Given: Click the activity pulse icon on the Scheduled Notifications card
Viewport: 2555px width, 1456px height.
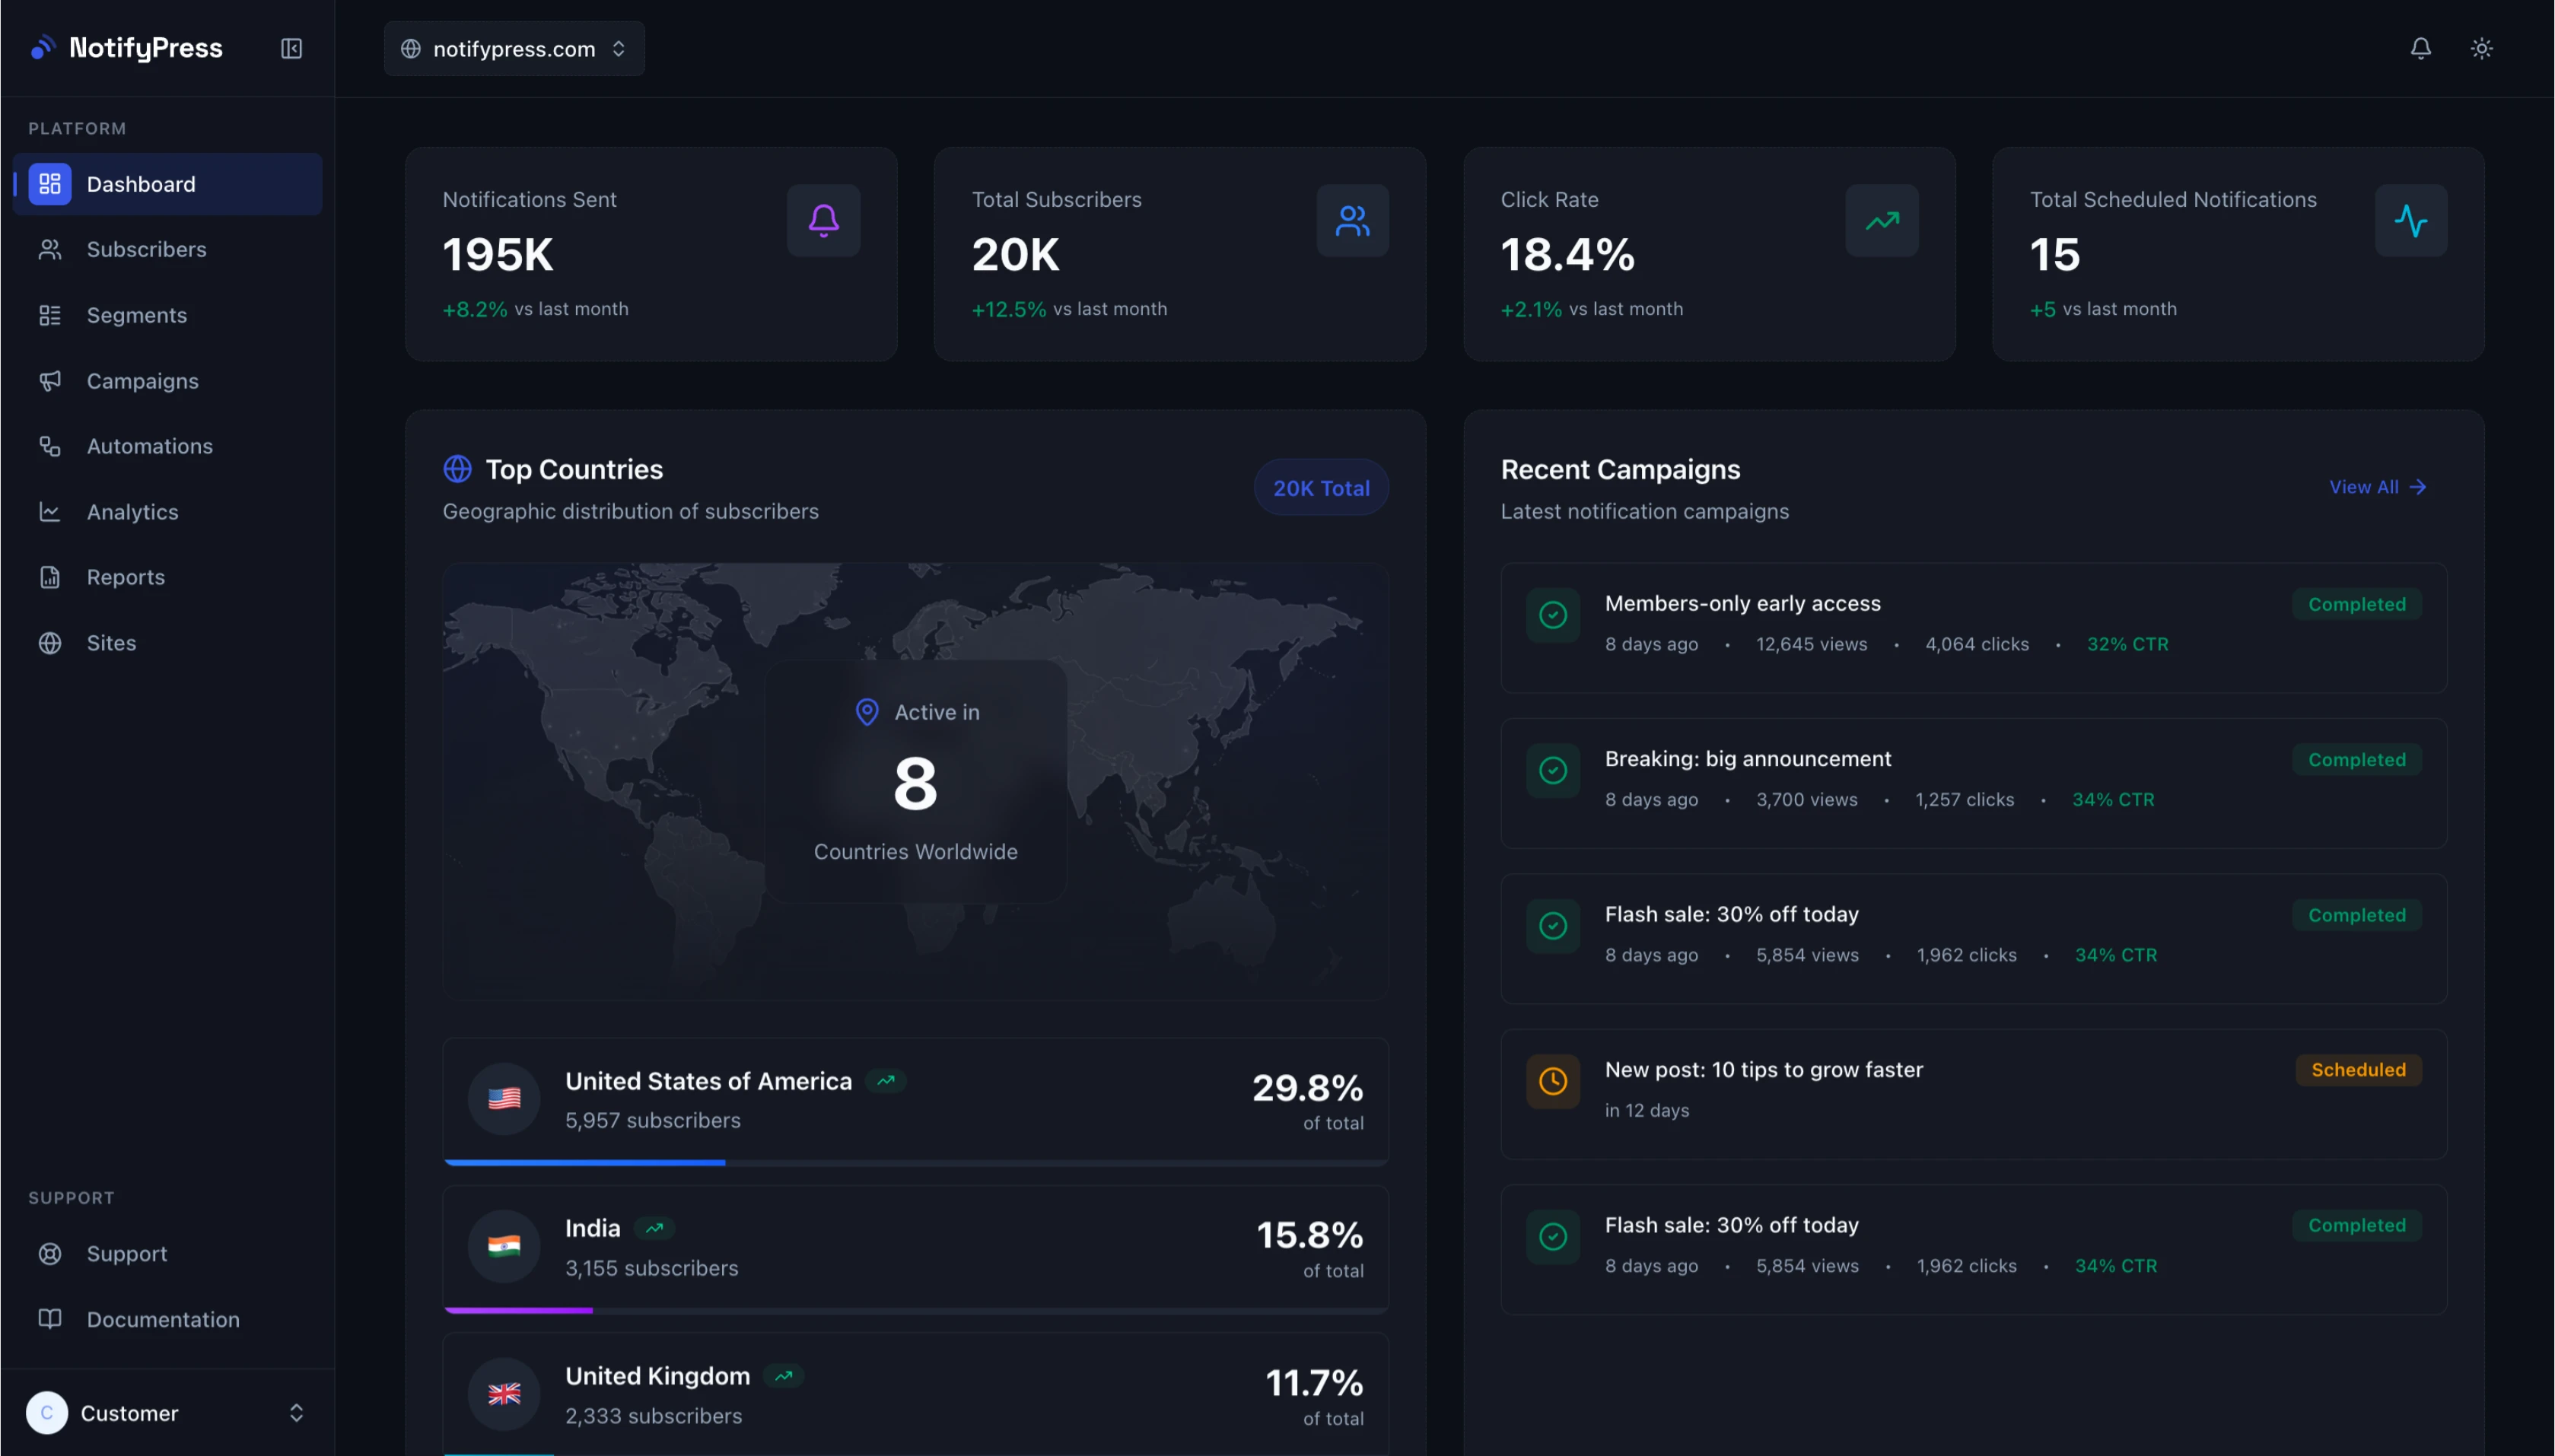Looking at the screenshot, I should coord(2410,220).
